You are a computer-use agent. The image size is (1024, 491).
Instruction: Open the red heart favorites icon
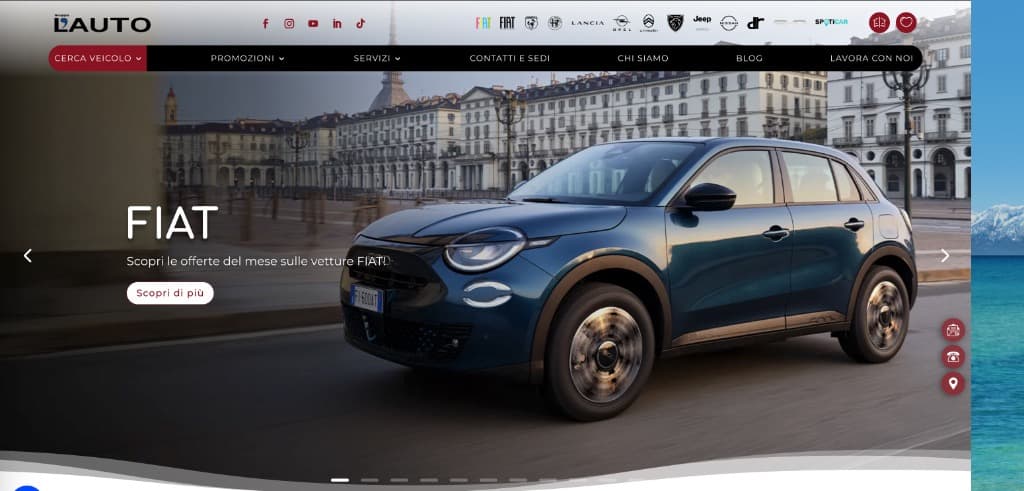click(x=906, y=23)
